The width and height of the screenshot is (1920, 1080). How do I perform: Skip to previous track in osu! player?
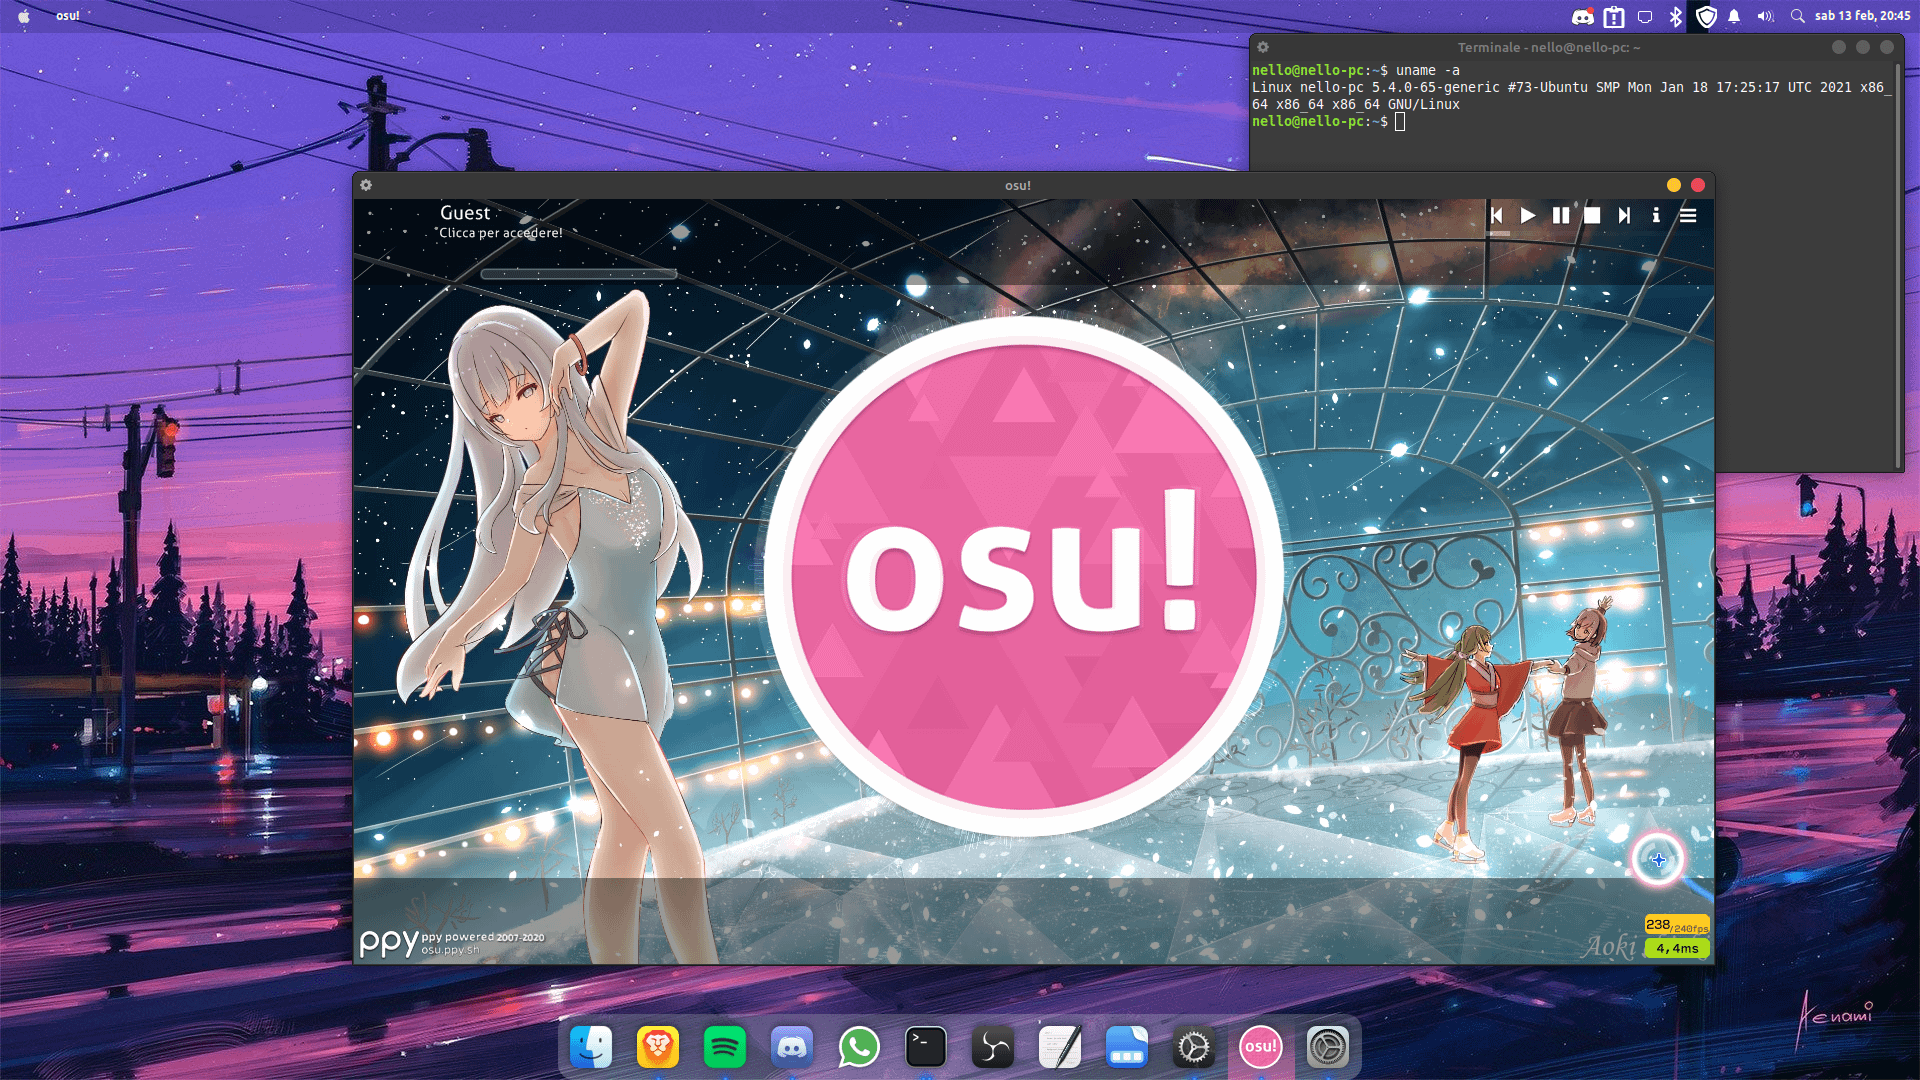click(1496, 215)
